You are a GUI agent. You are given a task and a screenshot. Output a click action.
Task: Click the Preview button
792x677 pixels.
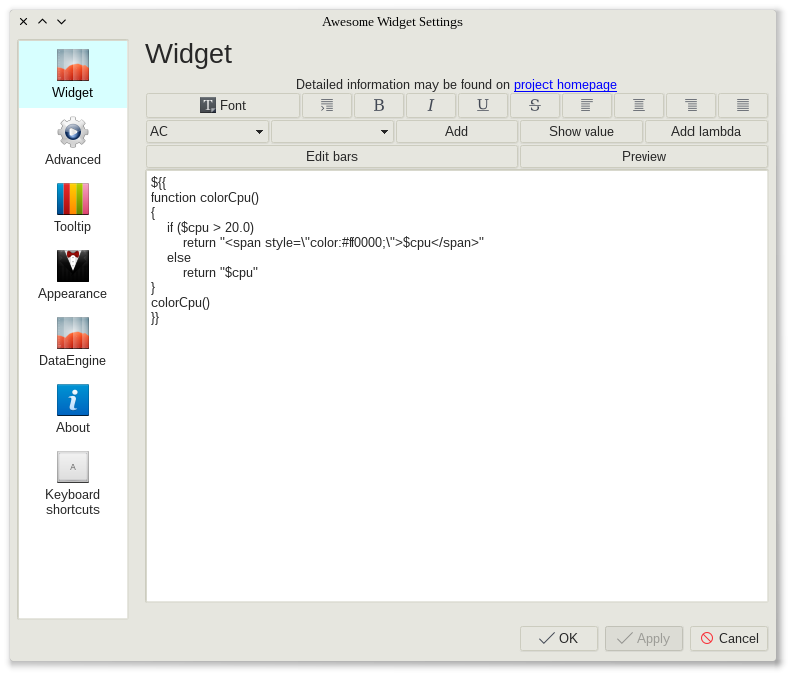[x=644, y=157]
